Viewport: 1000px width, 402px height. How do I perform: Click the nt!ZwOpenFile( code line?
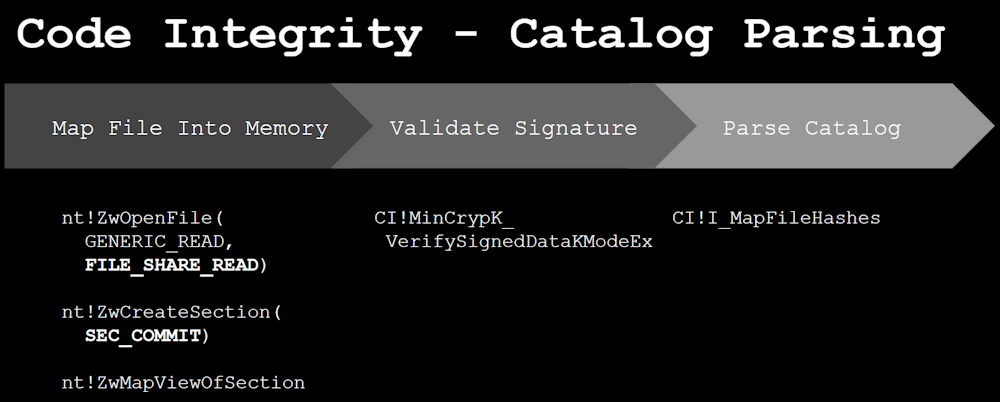pyautogui.click(x=146, y=217)
